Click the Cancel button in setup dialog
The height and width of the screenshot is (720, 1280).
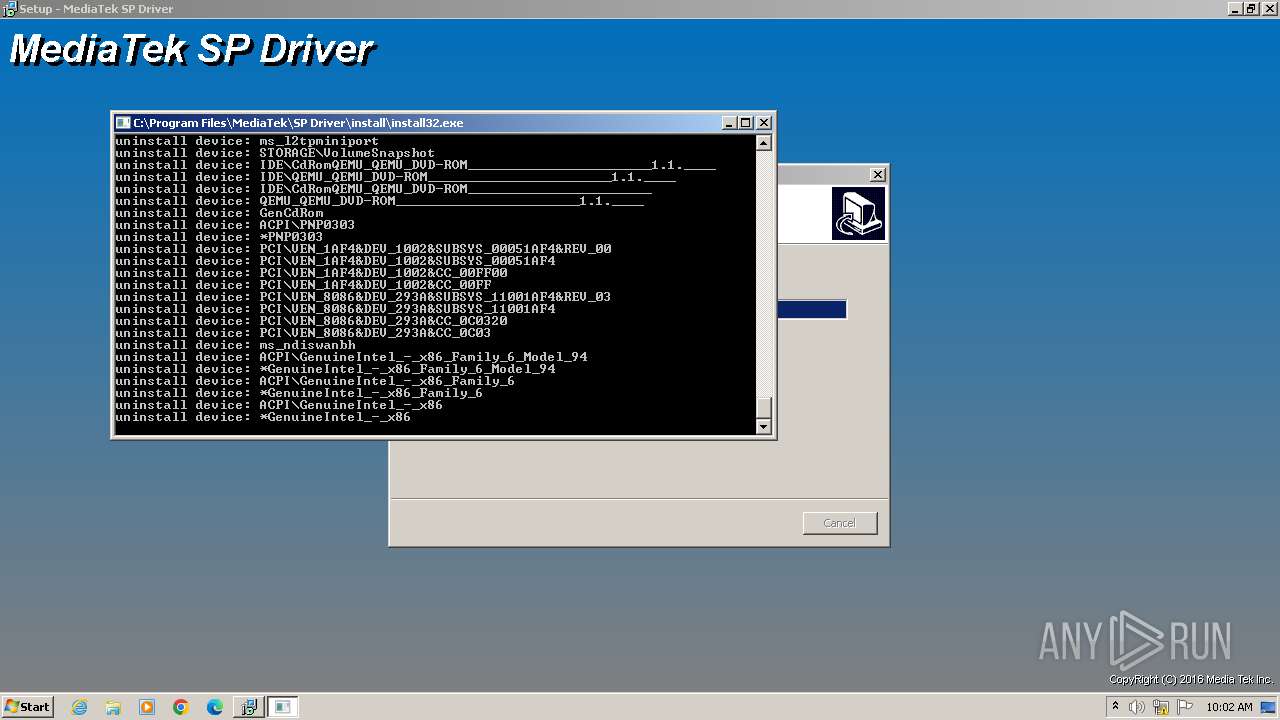point(840,523)
